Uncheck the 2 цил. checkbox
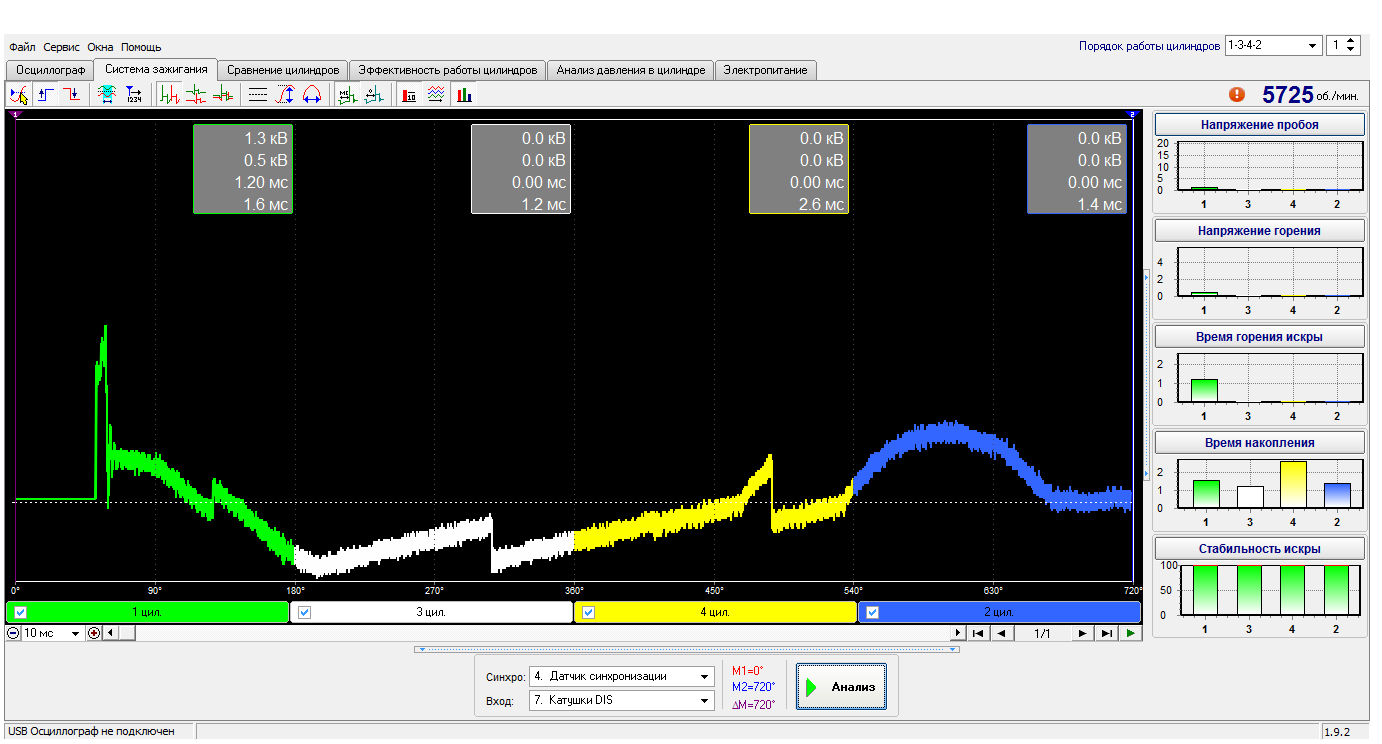Image resolution: width=1382 pixels, height=744 pixels. [873, 612]
